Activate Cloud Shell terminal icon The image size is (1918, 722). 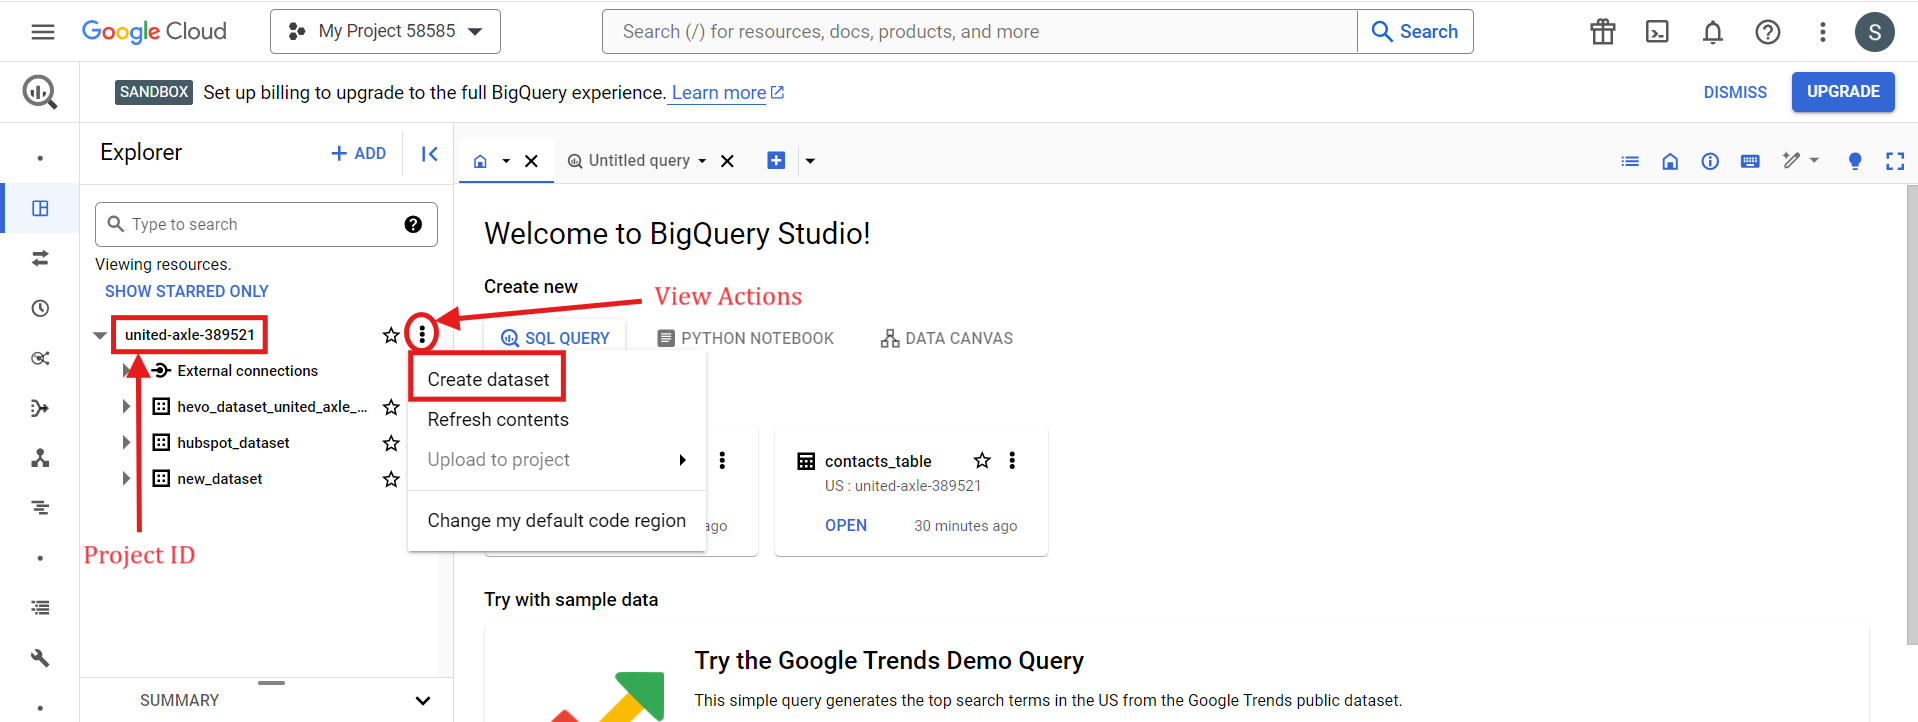1657,32
